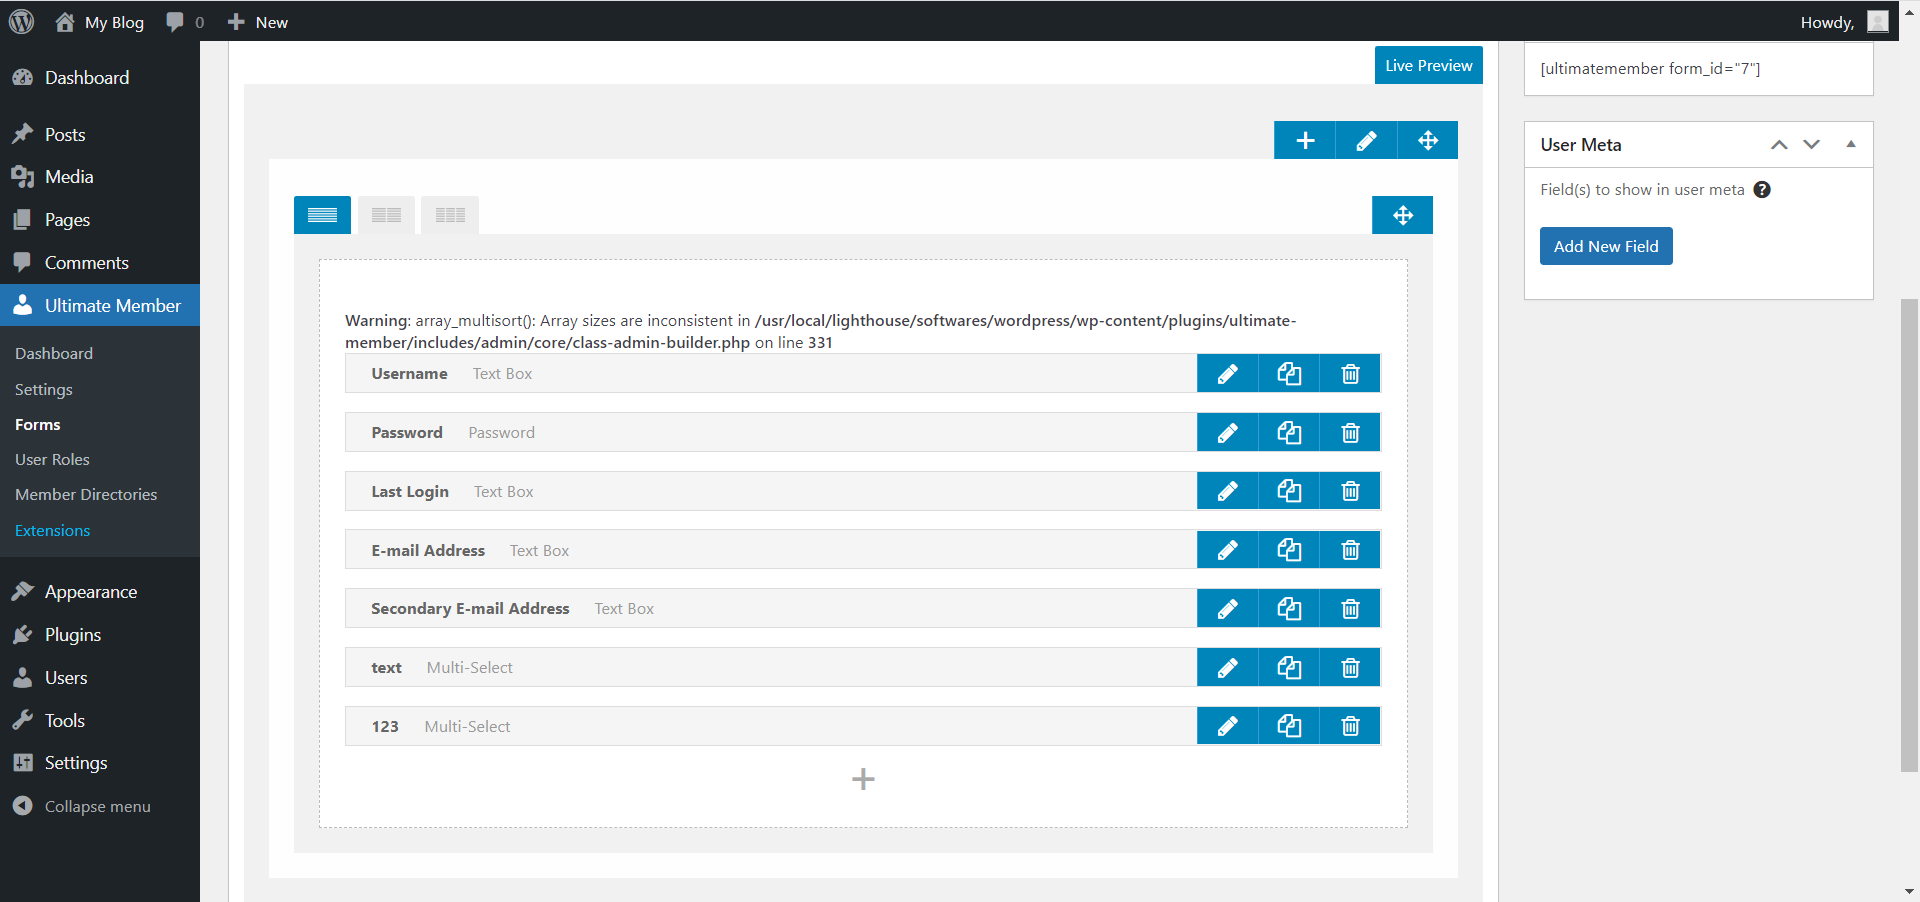The height and width of the screenshot is (902, 1920).
Task: Duplicate the E-mail Address field
Action: coord(1289,550)
